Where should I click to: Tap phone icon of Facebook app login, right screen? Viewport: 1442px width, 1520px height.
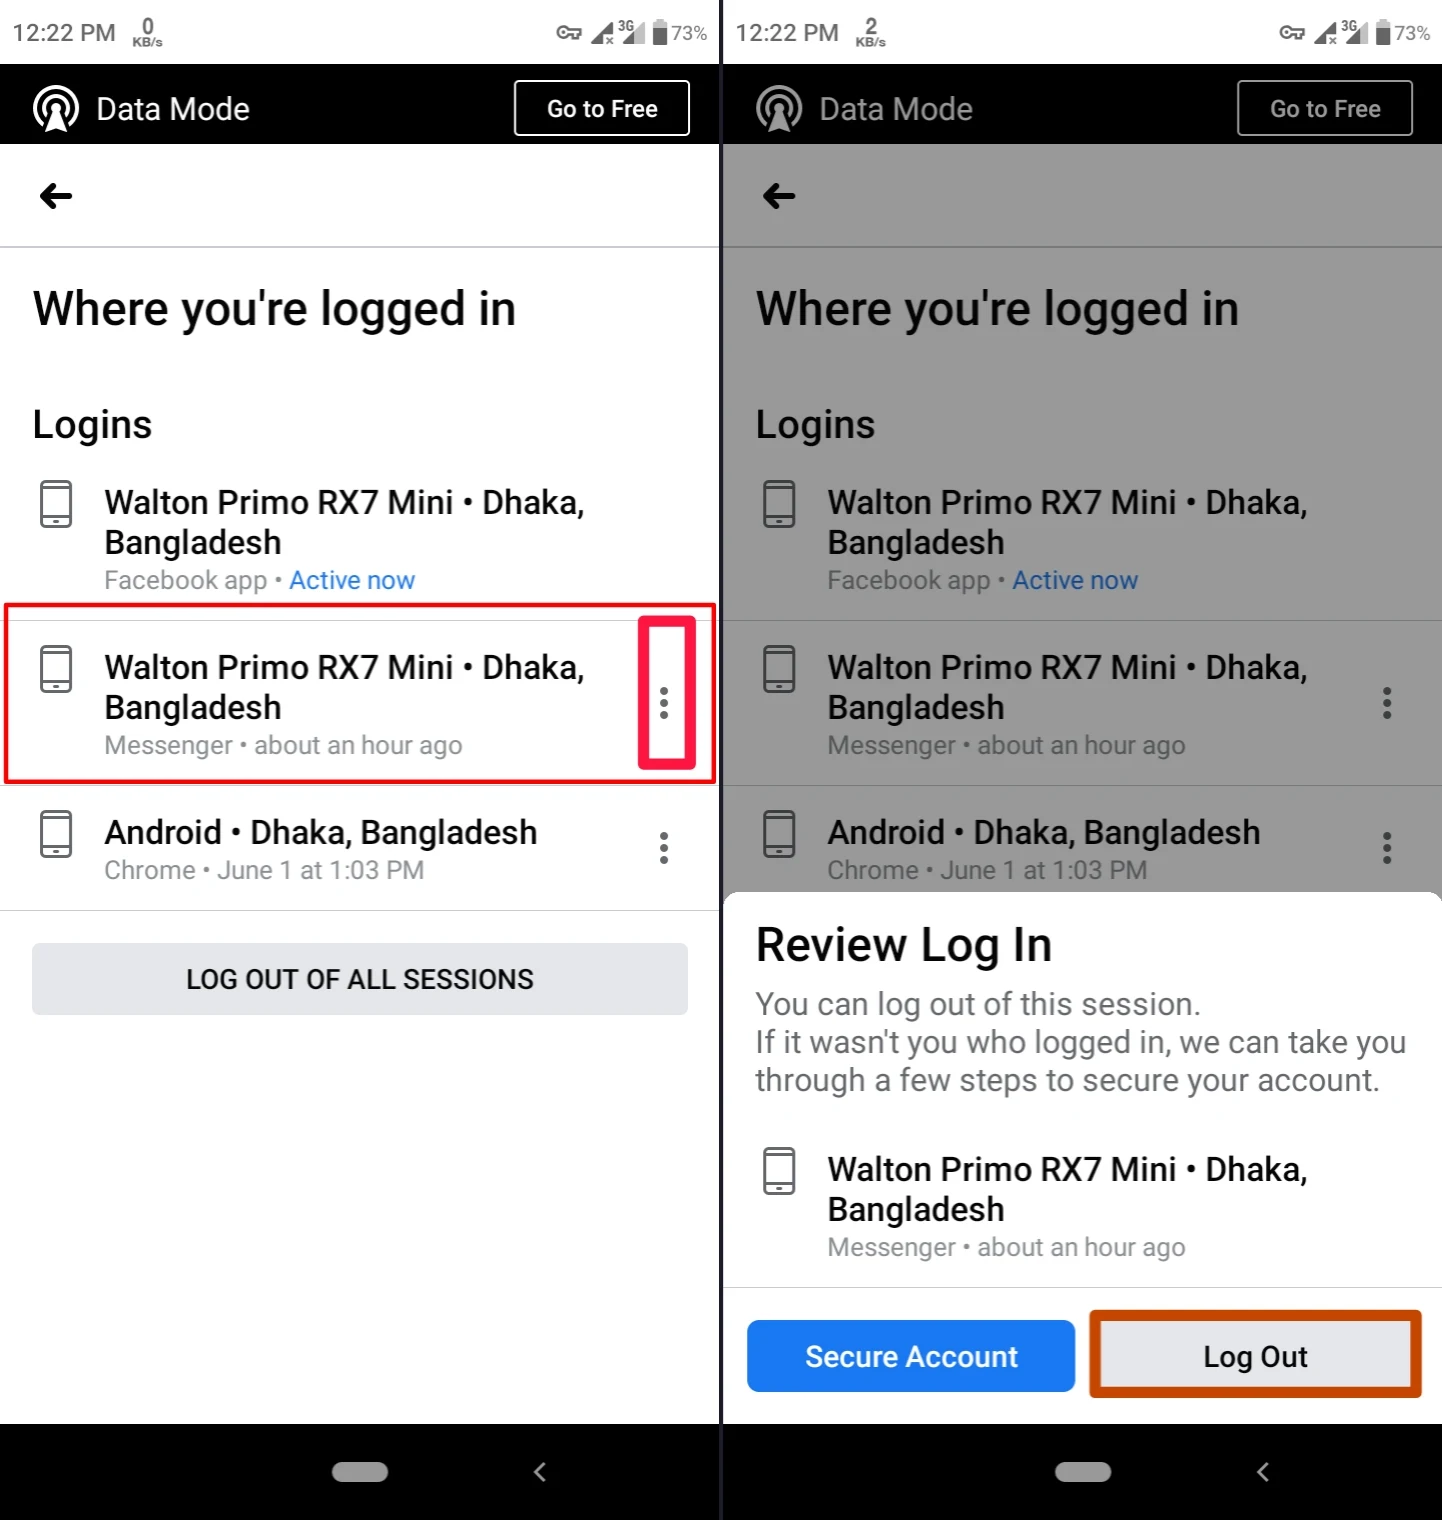tap(779, 504)
